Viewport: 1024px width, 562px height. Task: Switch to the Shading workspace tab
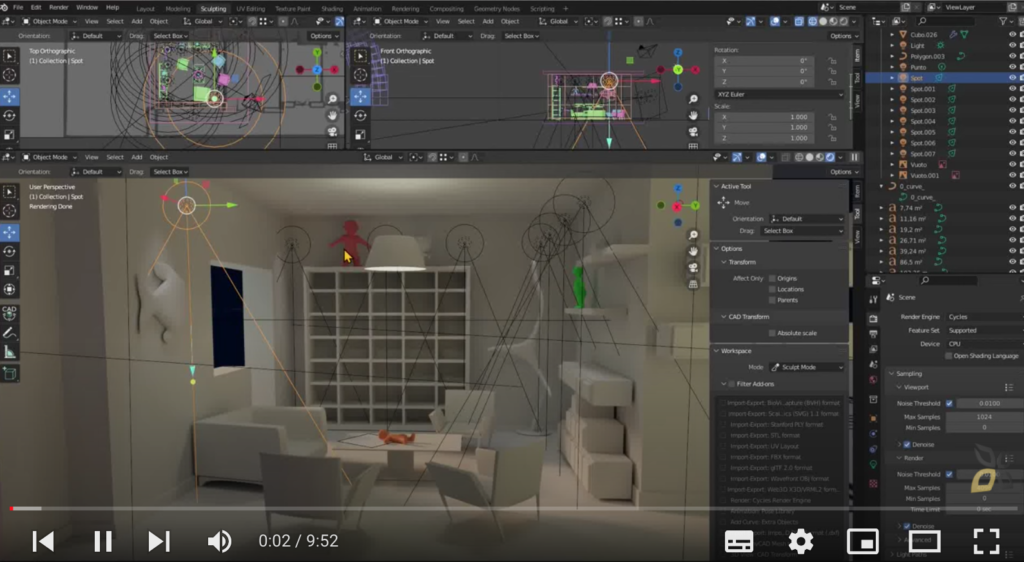click(x=332, y=8)
